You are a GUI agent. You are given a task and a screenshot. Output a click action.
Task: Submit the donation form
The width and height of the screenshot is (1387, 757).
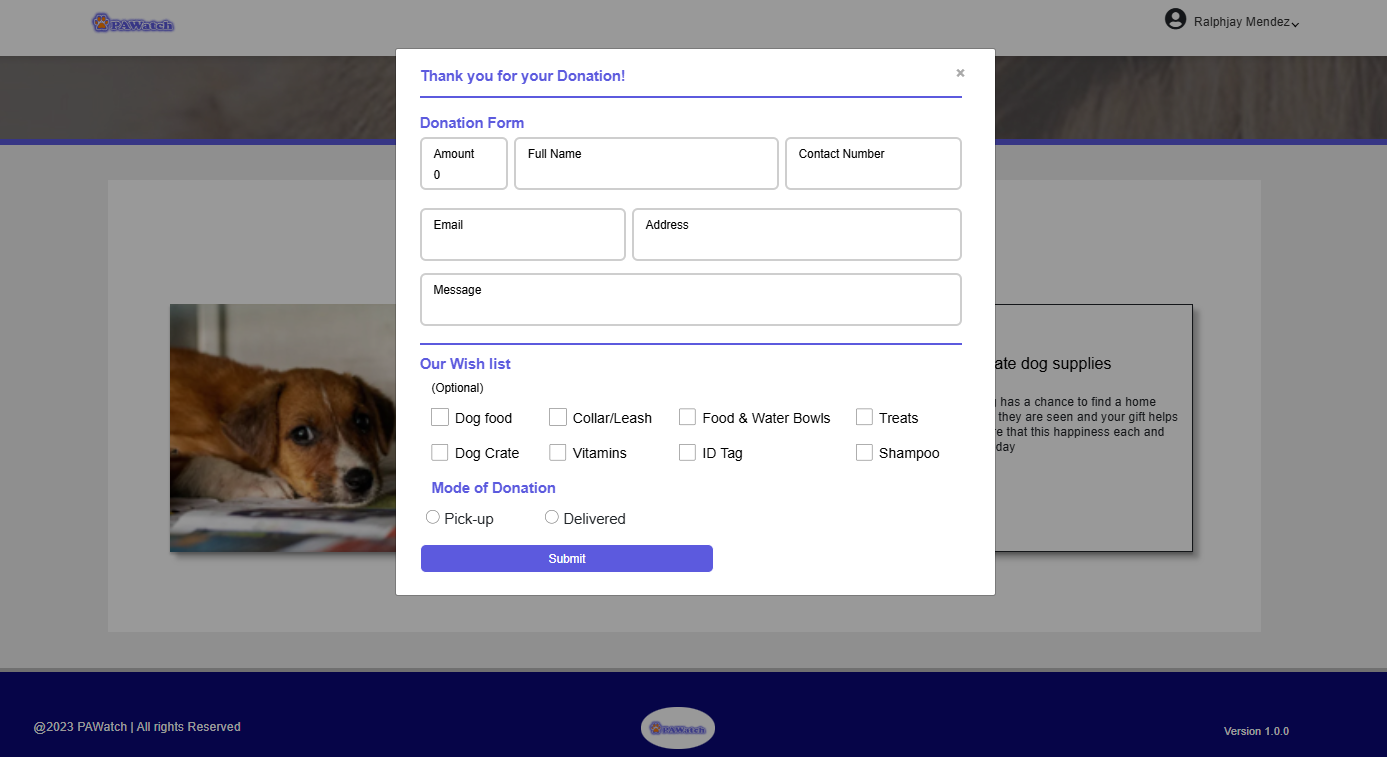point(566,559)
